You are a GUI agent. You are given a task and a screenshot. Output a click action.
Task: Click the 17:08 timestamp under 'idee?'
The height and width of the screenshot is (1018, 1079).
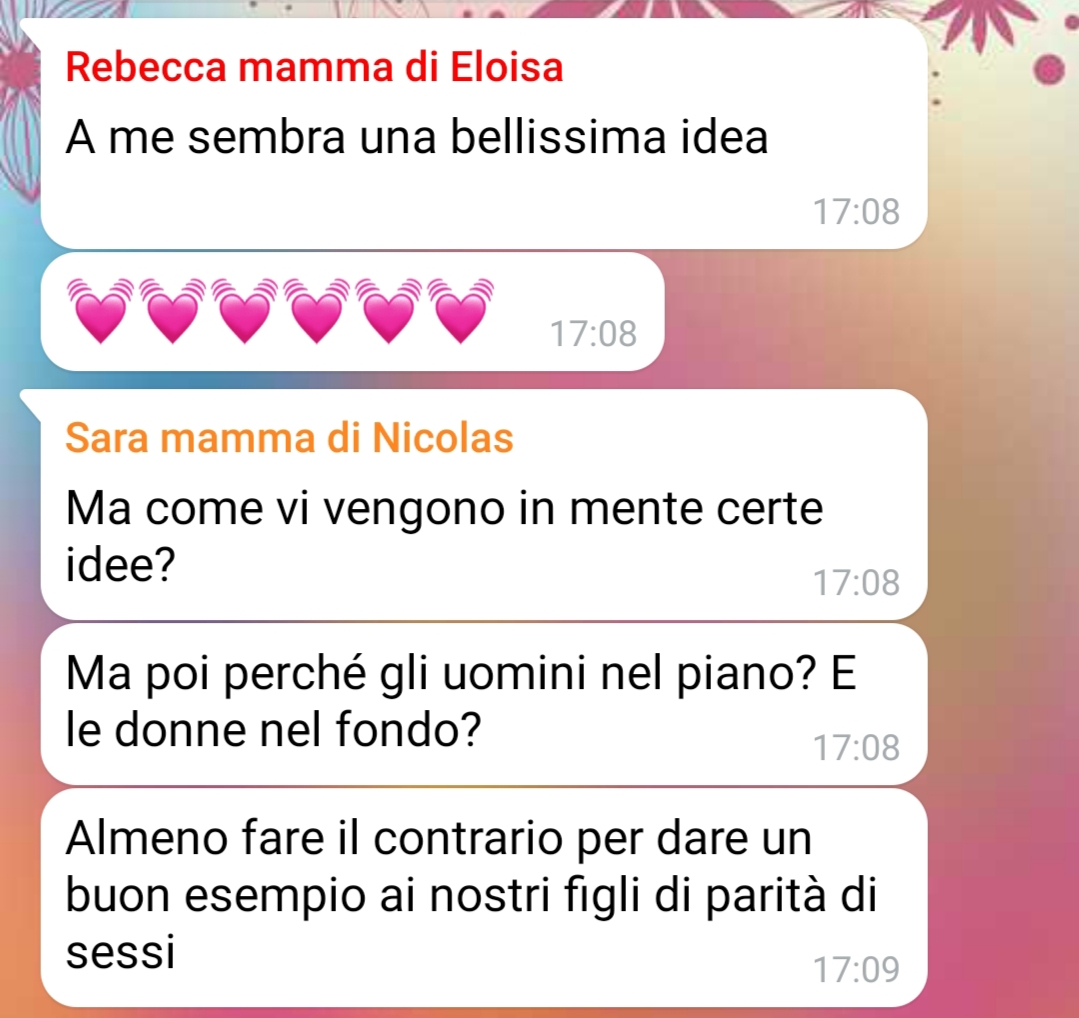coord(856,583)
